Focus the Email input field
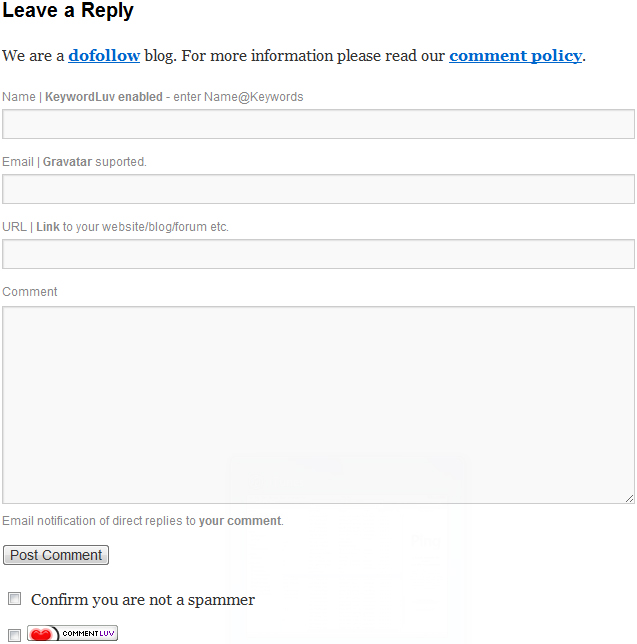This screenshot has height=644, width=637. pos(318,189)
